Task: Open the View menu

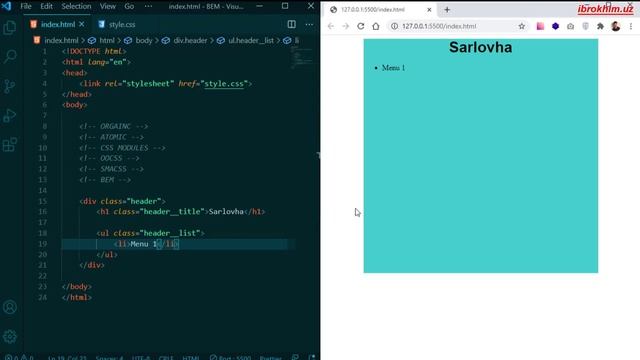Action: 108,6
